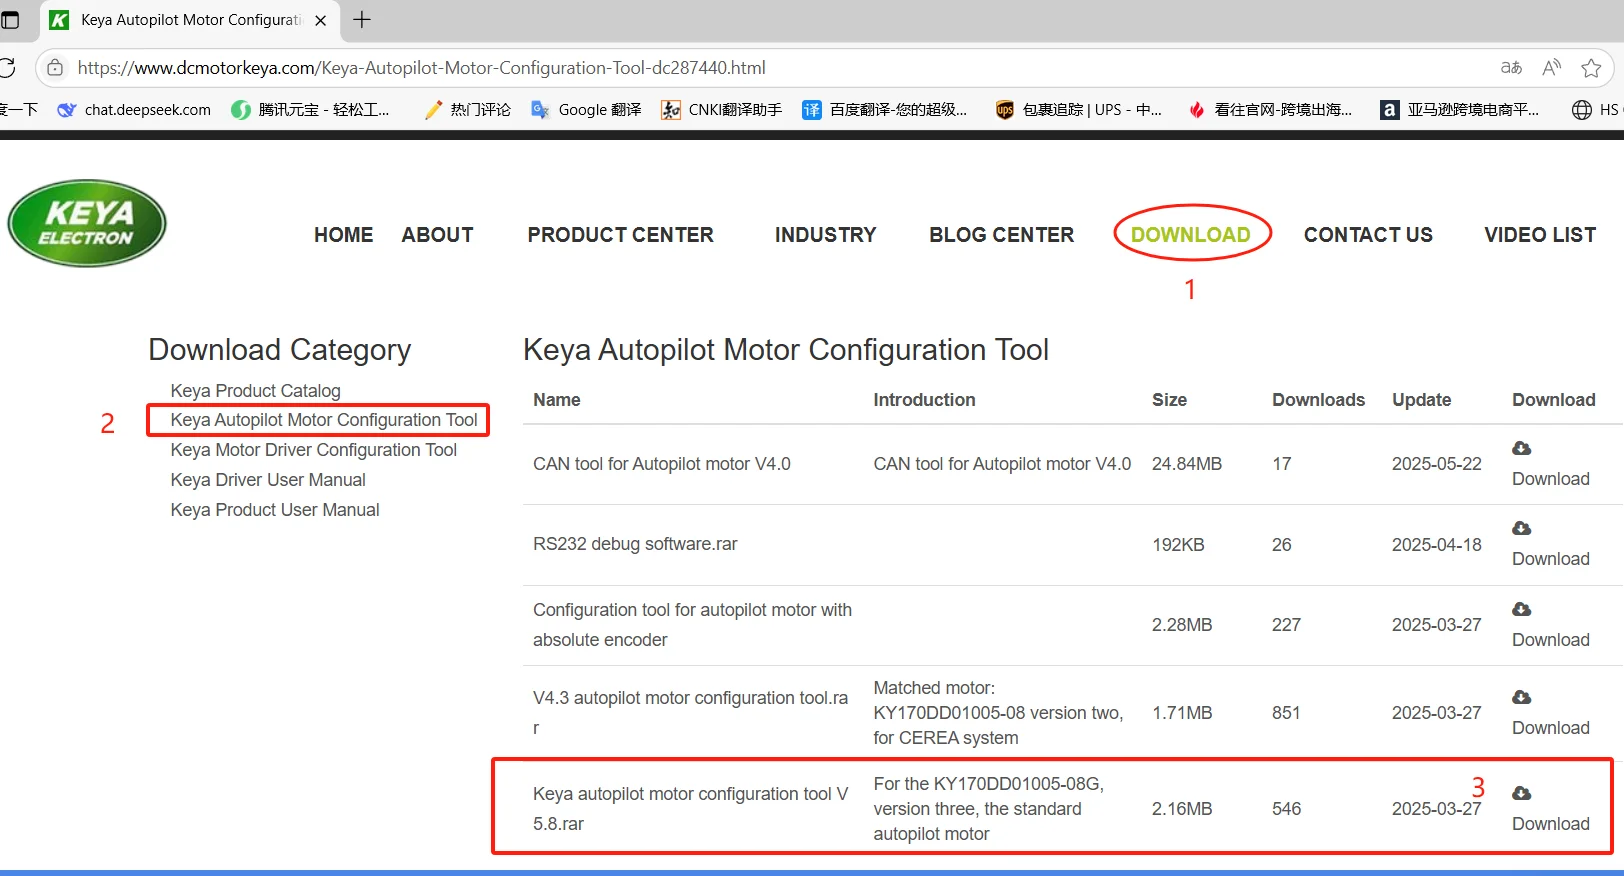Screen dimensions: 1624x876
Task: Open the Google 翻译 bookmark
Action: (x=586, y=110)
